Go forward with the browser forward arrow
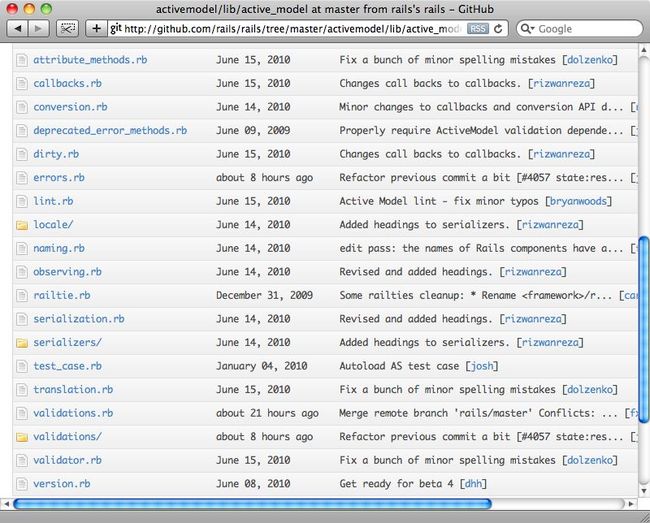 click(39, 29)
